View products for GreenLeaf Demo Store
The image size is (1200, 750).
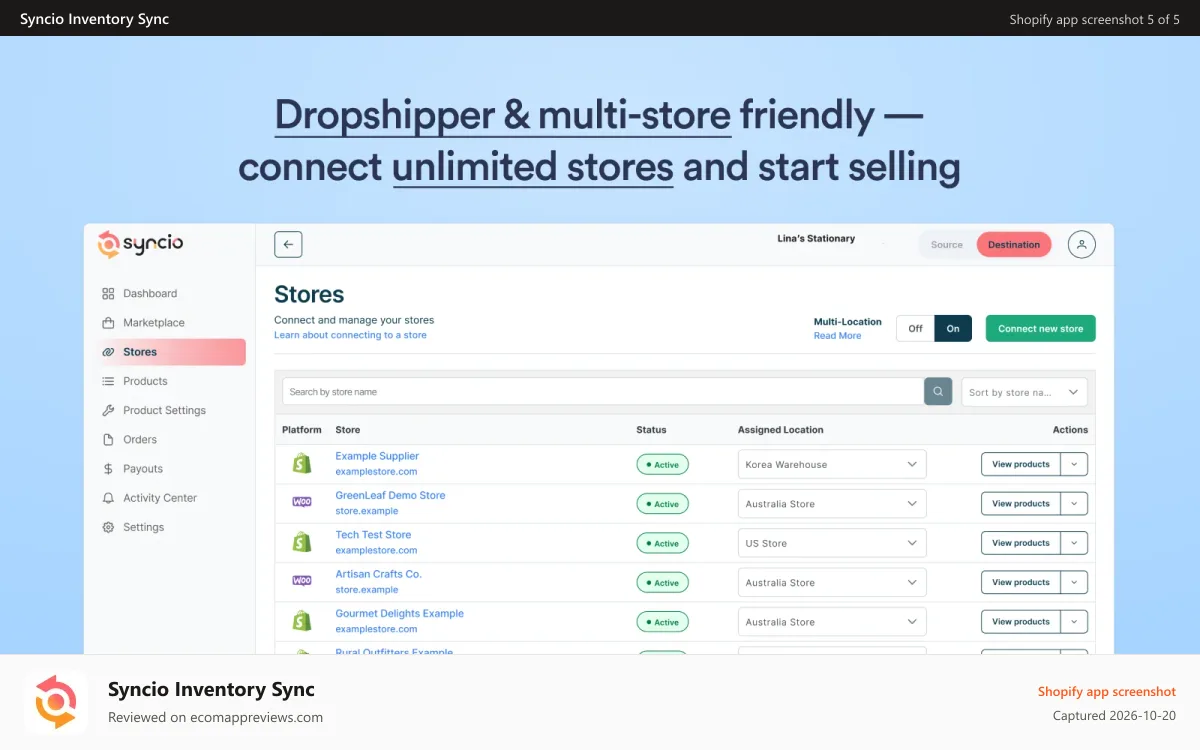tap(1021, 504)
